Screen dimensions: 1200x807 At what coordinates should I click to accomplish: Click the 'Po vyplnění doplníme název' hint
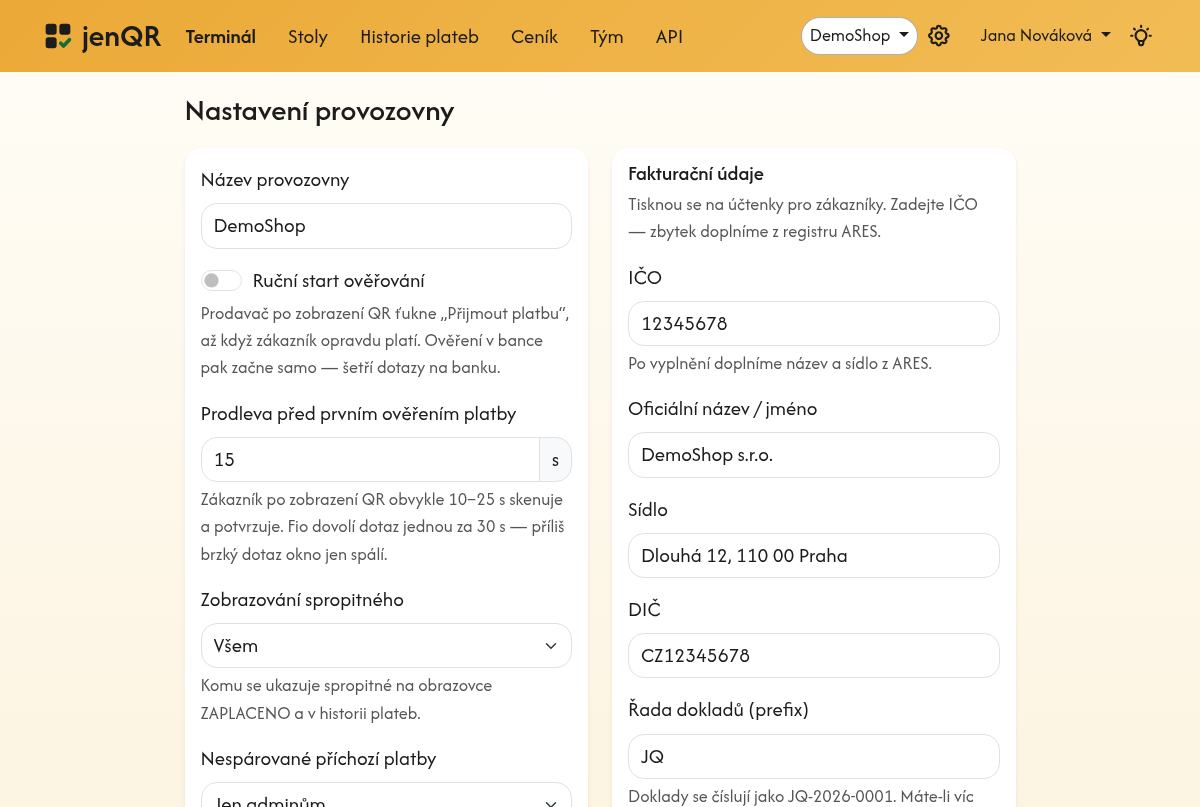(780, 364)
